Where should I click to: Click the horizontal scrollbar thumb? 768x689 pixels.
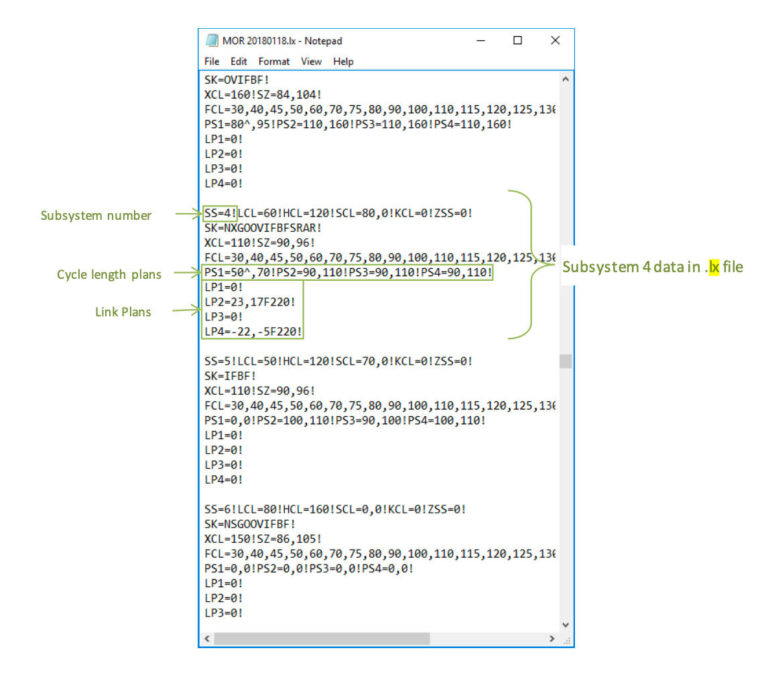coord(321,639)
